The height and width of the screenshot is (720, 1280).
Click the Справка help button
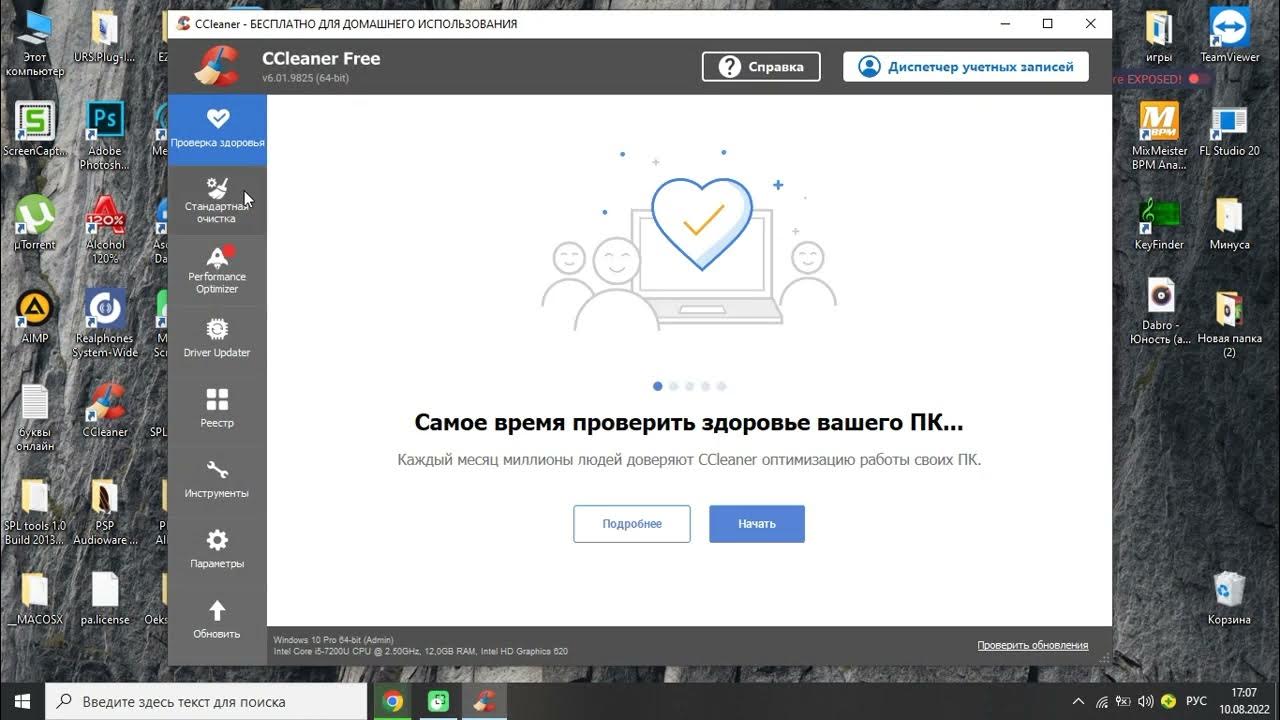761,67
